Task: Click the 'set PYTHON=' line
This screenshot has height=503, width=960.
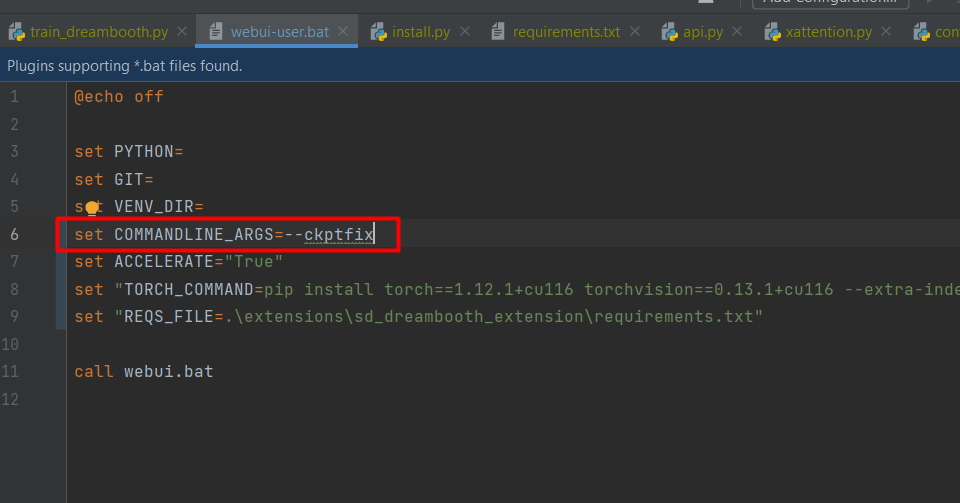Action: pos(129,151)
